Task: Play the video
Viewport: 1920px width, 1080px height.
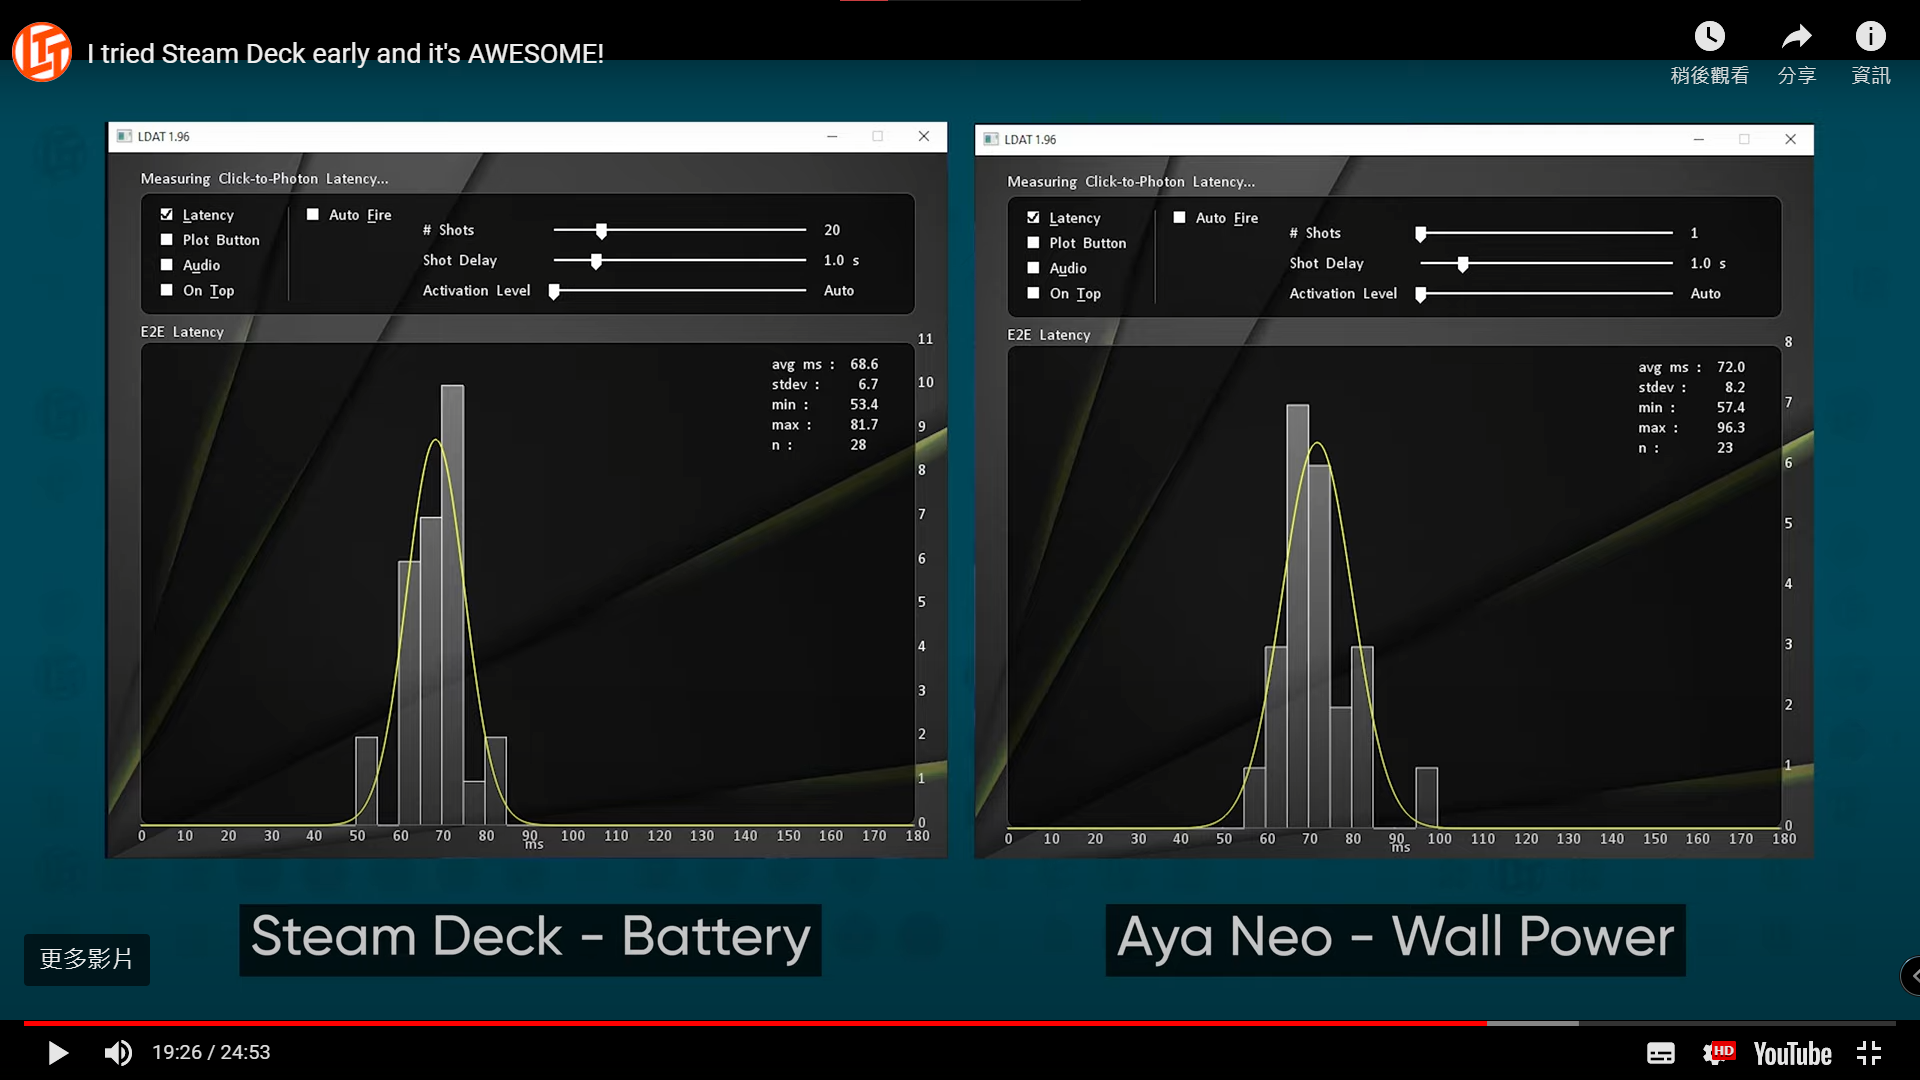Action: (58, 1053)
